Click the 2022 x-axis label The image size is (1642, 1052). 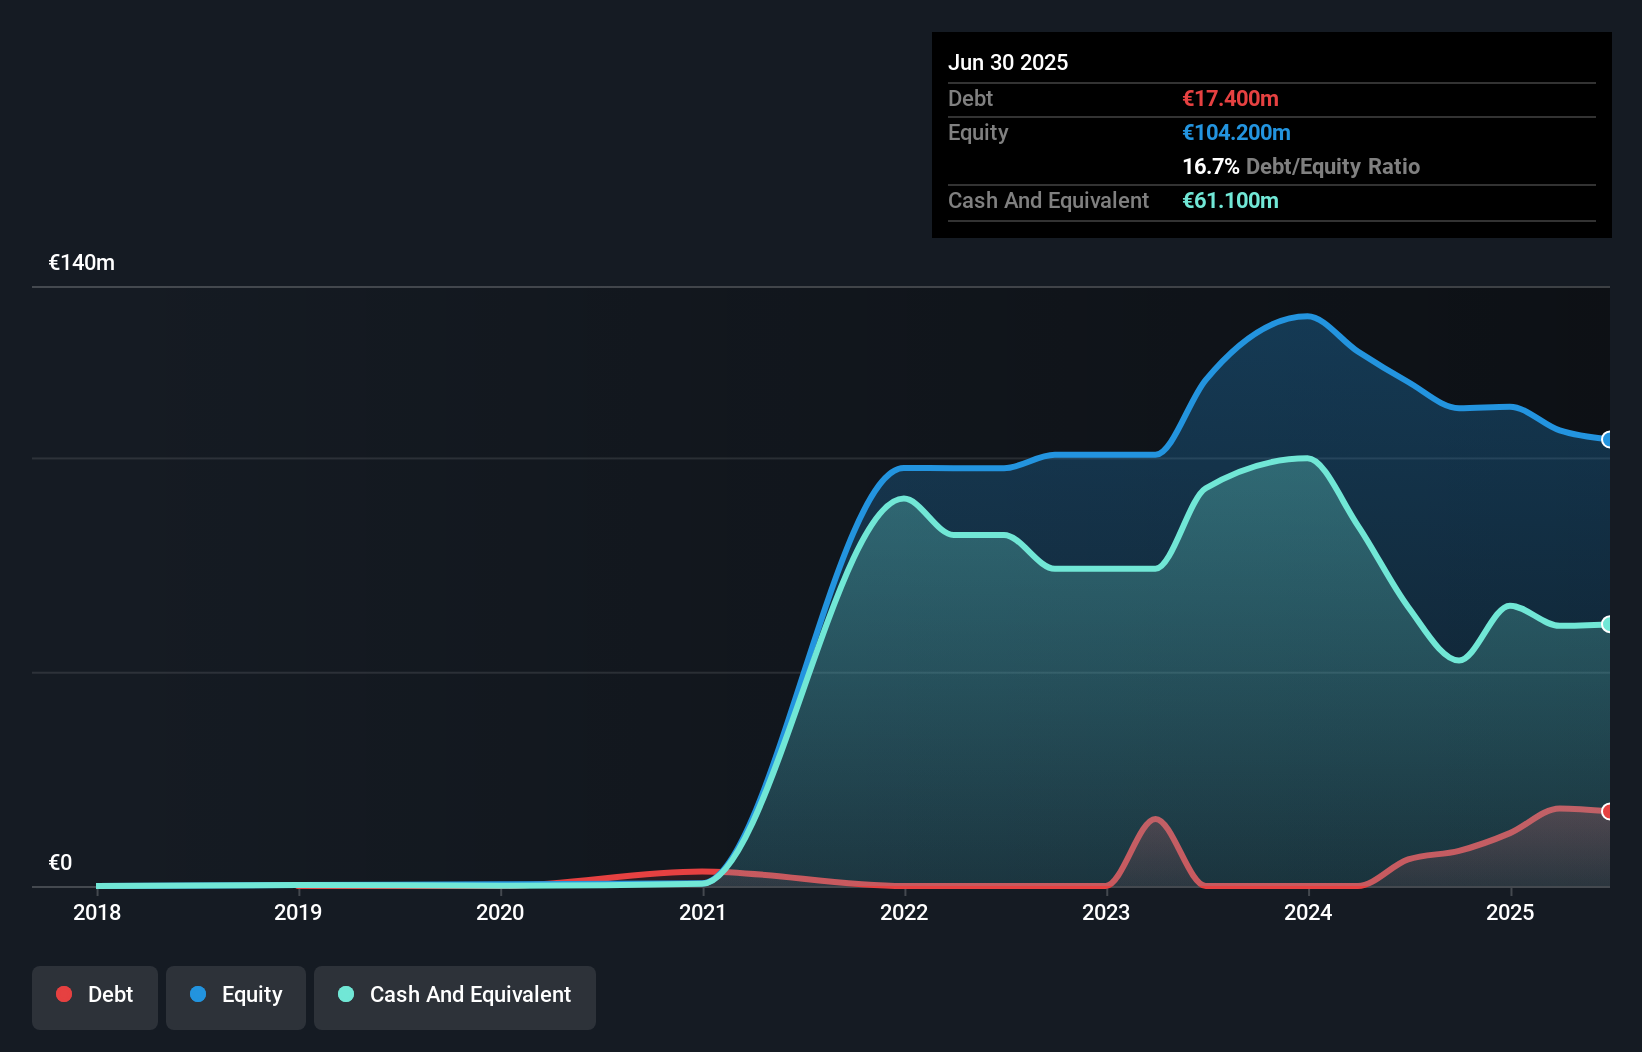[904, 912]
